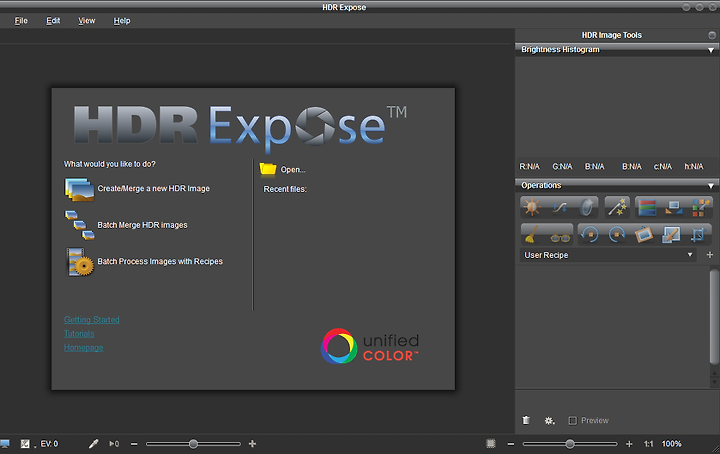Select the Crop tool
This screenshot has height=454, width=720.
pos(698,235)
